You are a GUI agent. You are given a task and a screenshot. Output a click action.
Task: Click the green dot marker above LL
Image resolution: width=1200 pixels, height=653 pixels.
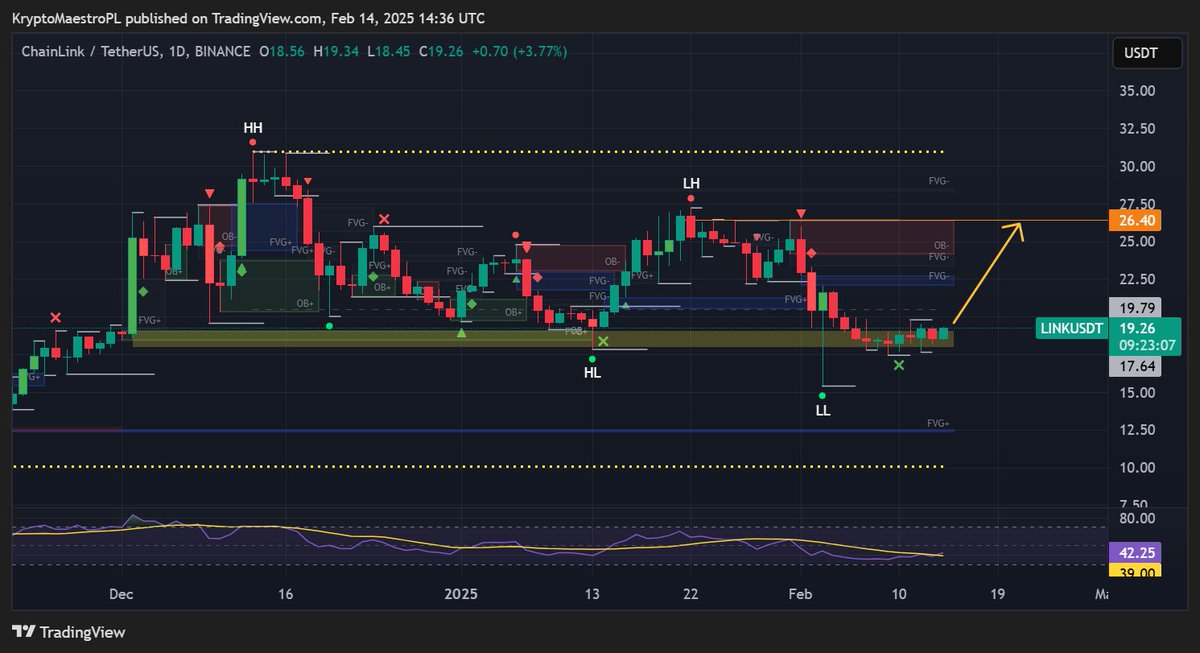click(x=822, y=396)
